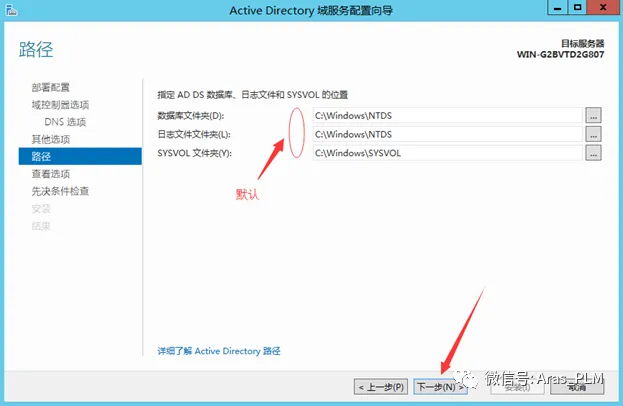Screen dimensions: 623x406
Task: Go to 部署配置 step
Action: point(50,87)
